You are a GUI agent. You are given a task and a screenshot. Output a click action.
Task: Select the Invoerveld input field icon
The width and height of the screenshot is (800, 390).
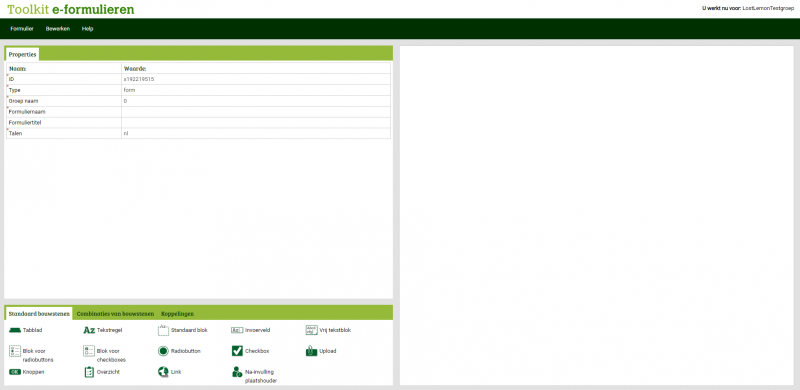[x=237, y=330]
